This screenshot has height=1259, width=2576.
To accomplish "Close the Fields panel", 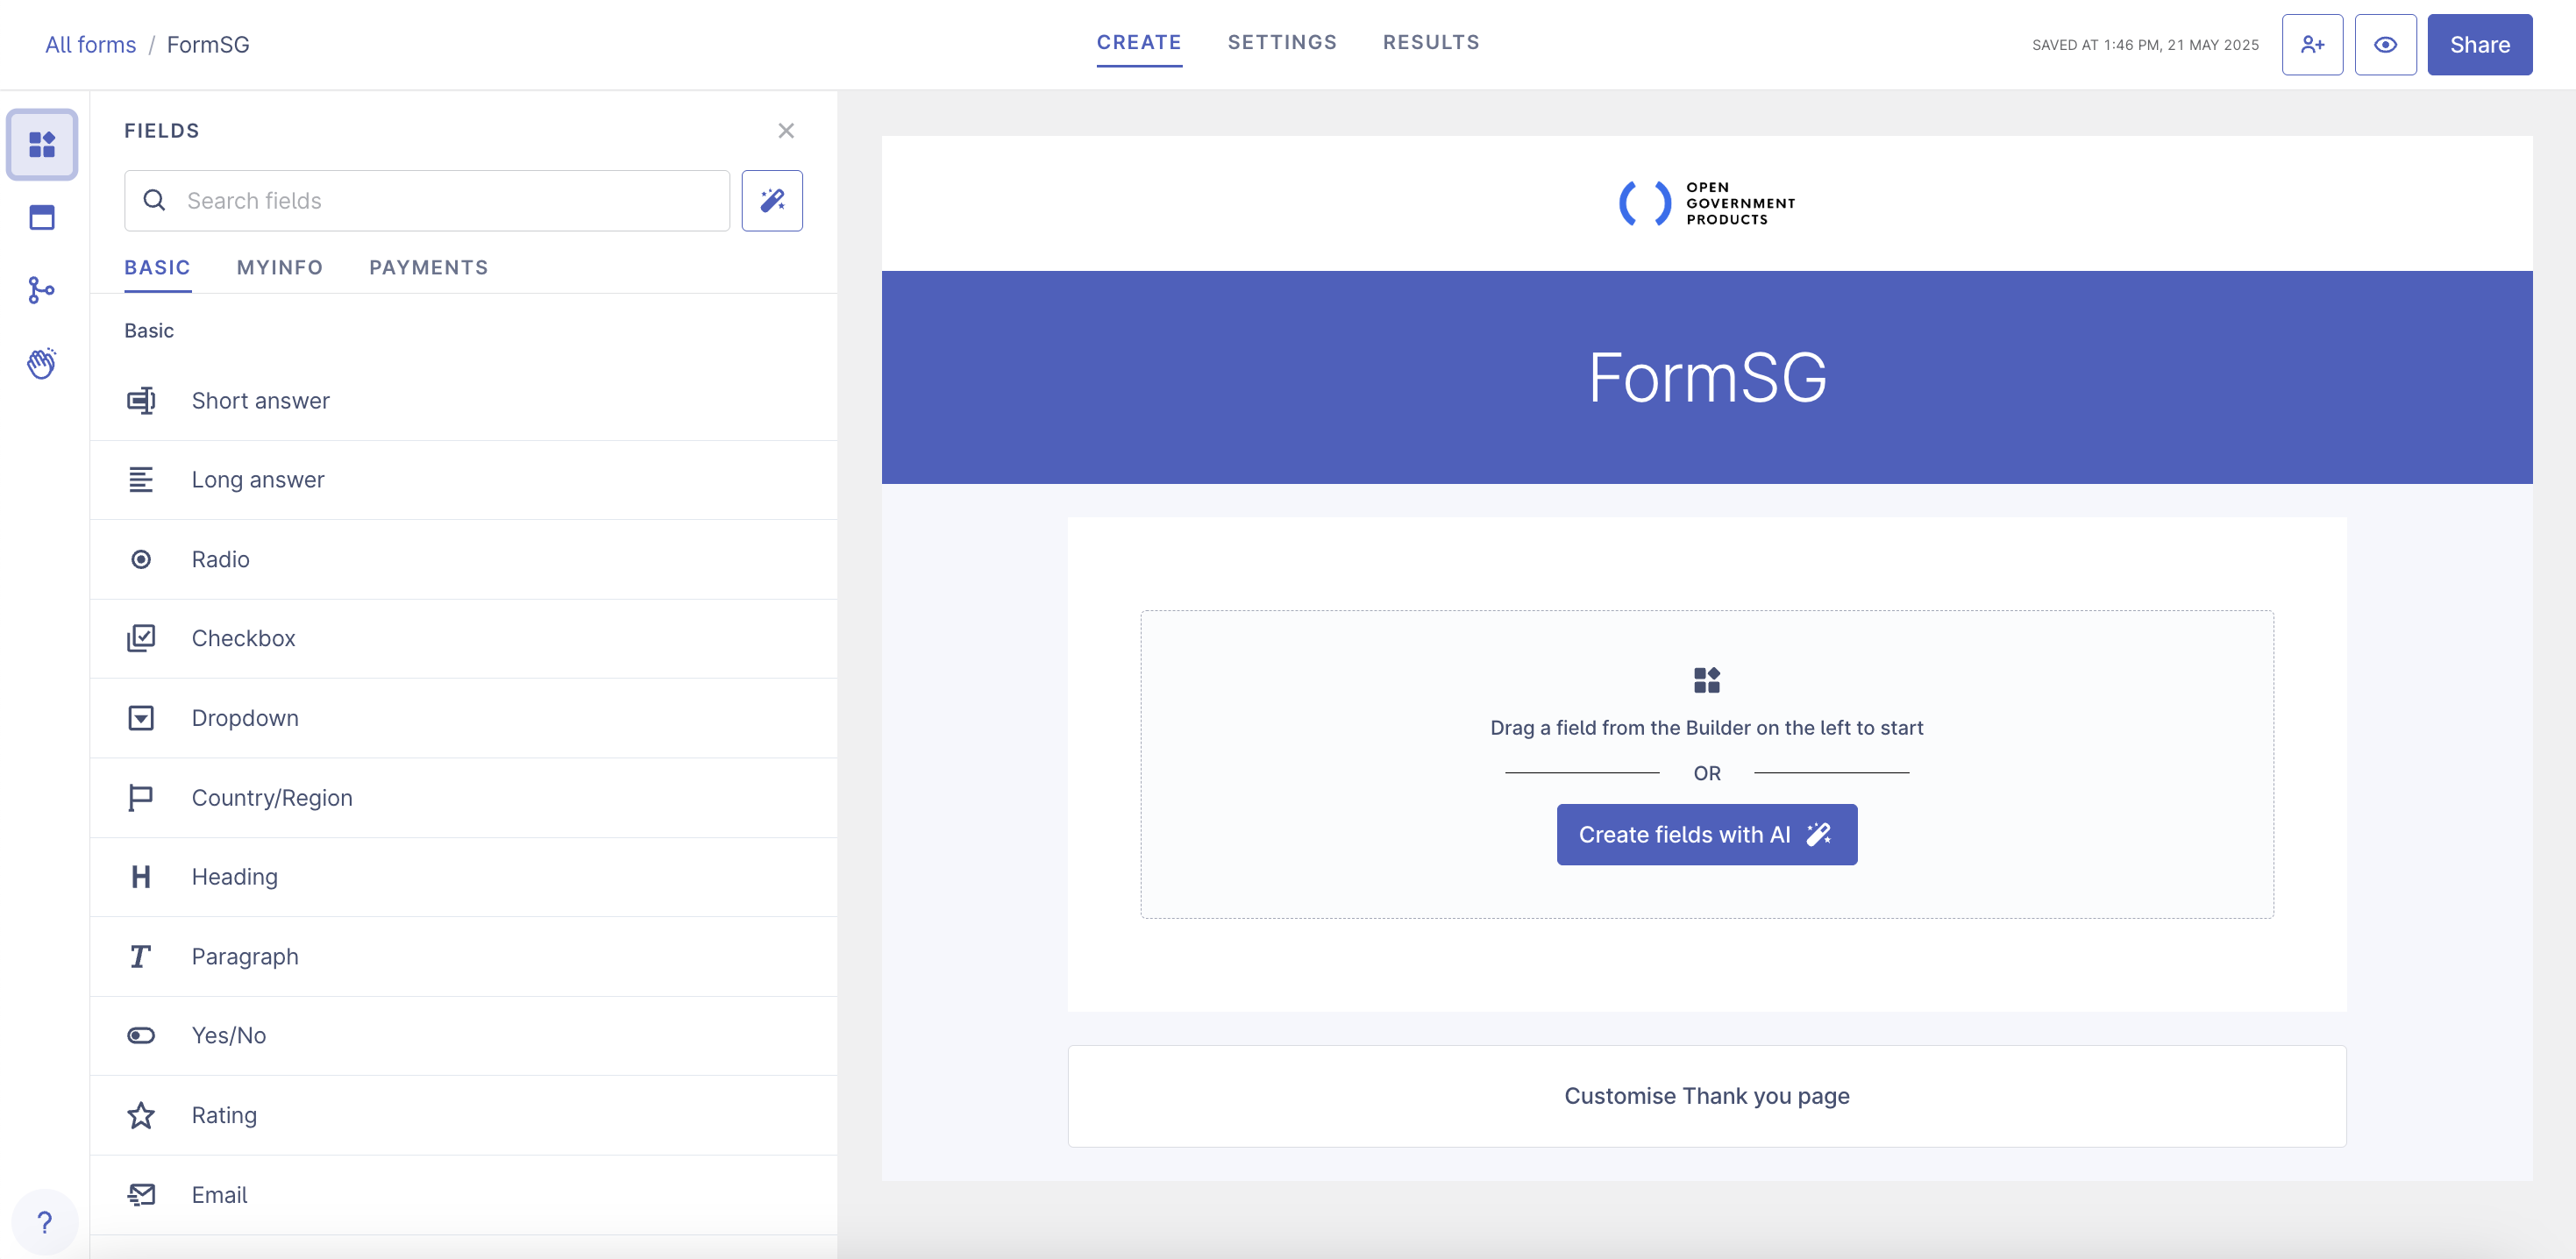I will [785, 131].
